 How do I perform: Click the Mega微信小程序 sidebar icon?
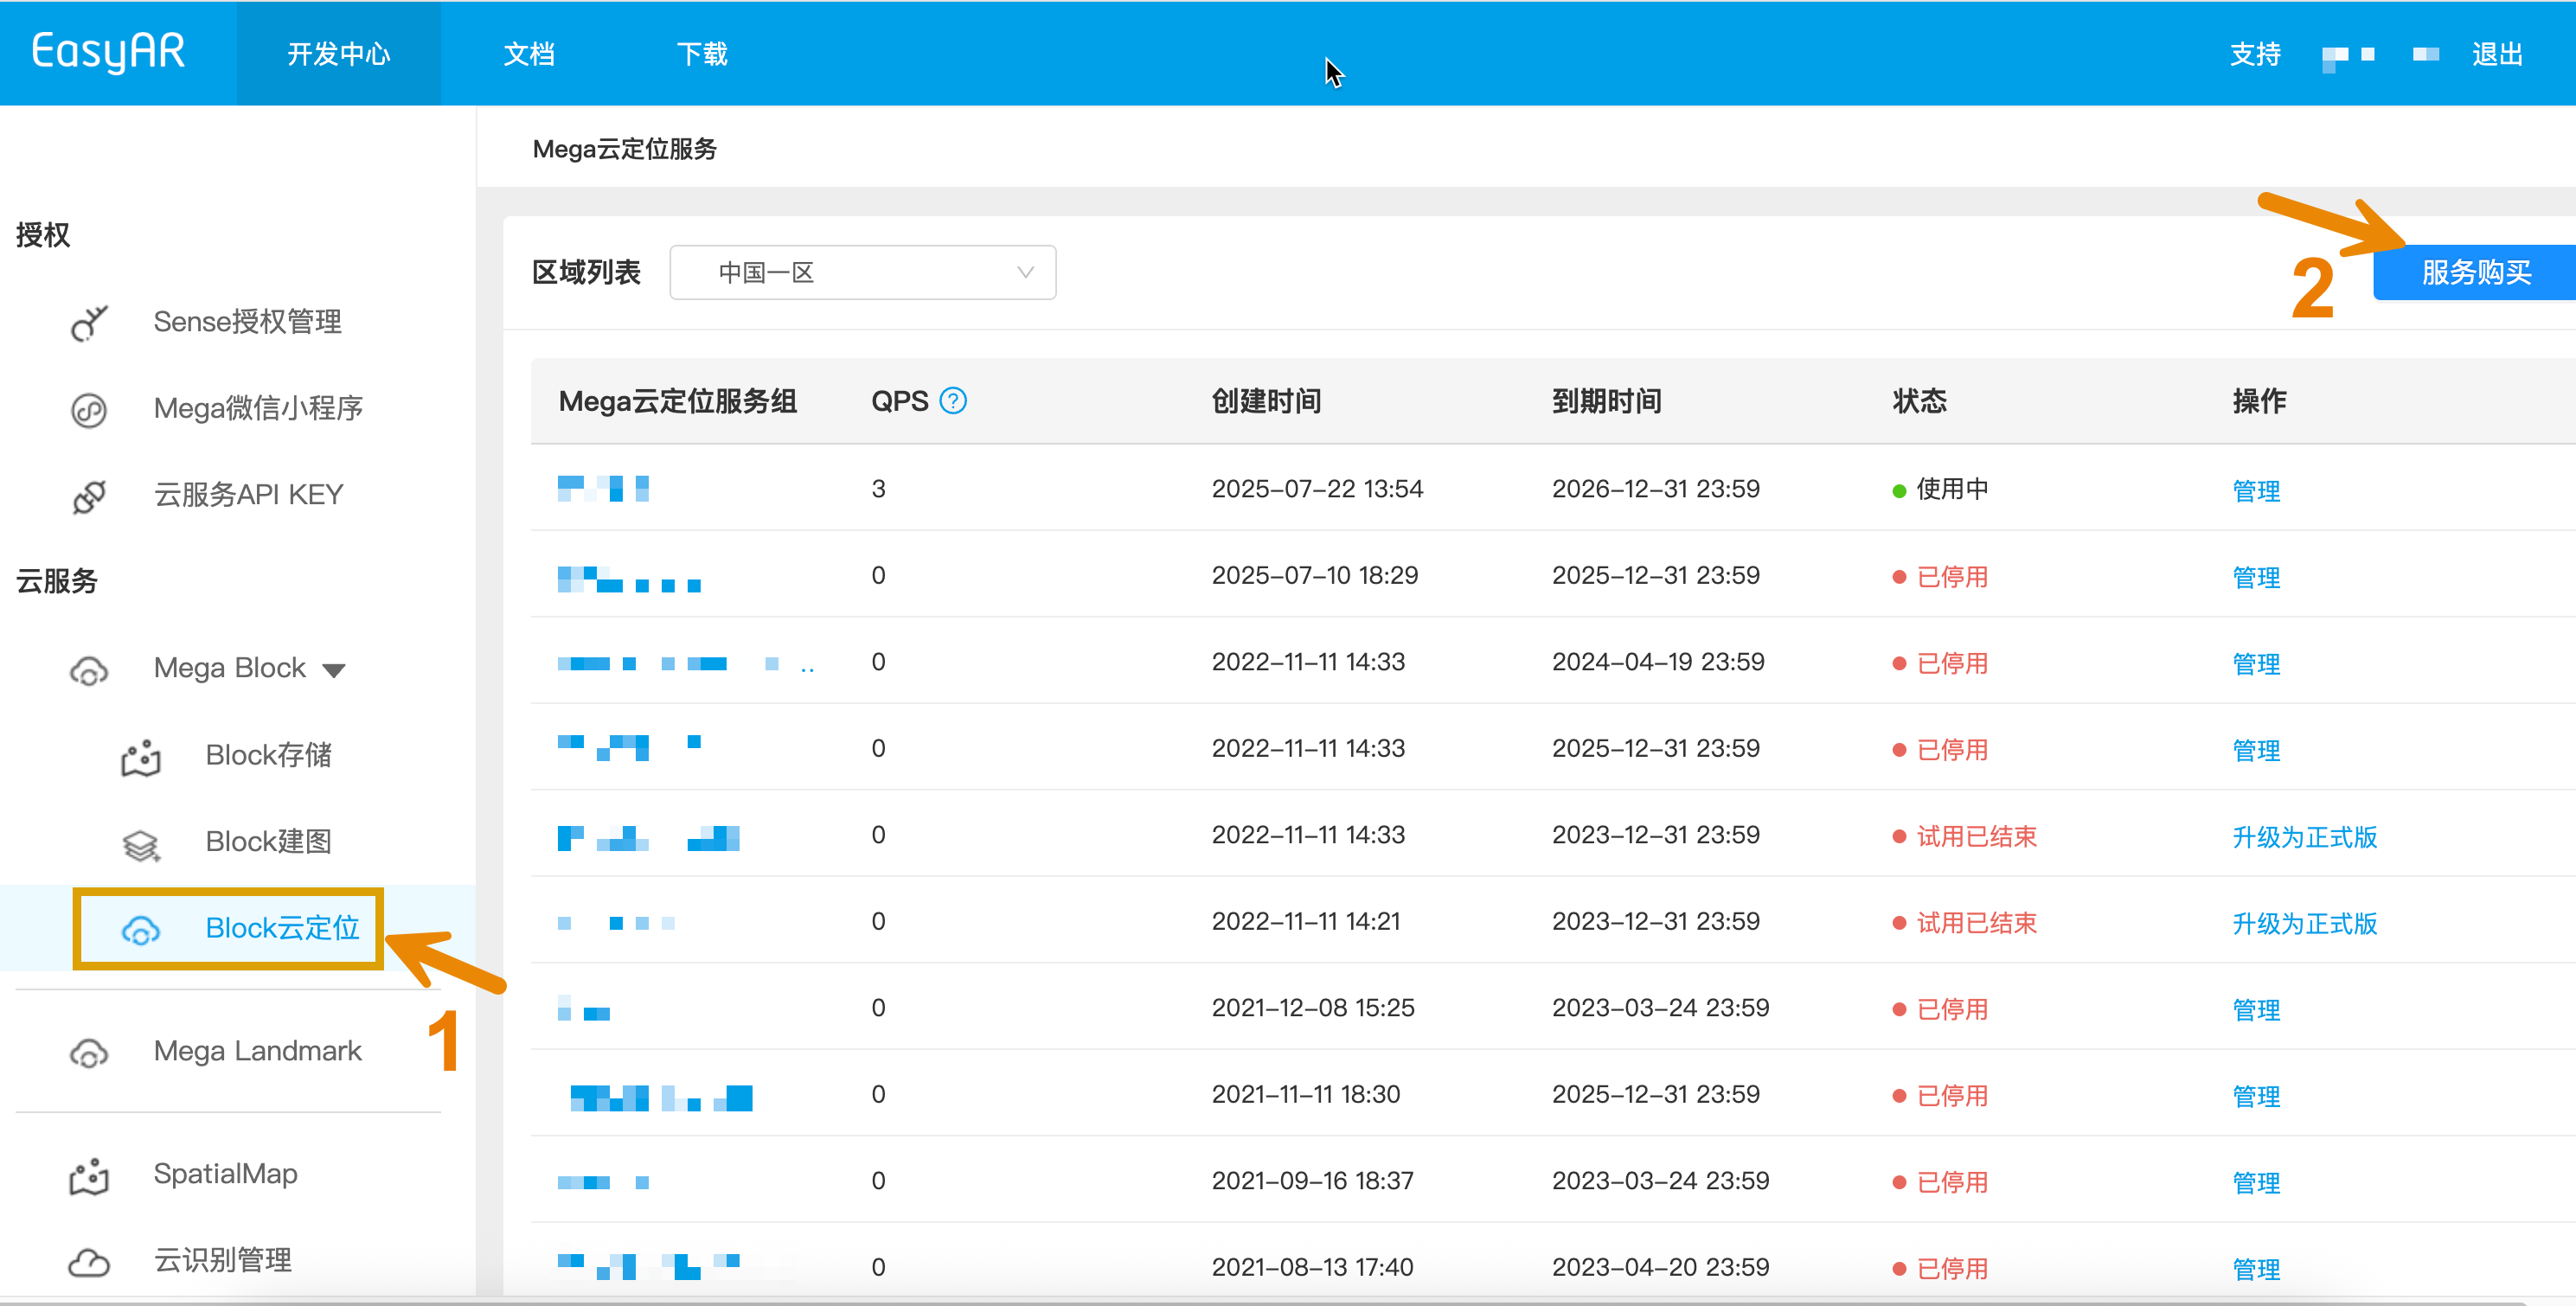click(89, 410)
